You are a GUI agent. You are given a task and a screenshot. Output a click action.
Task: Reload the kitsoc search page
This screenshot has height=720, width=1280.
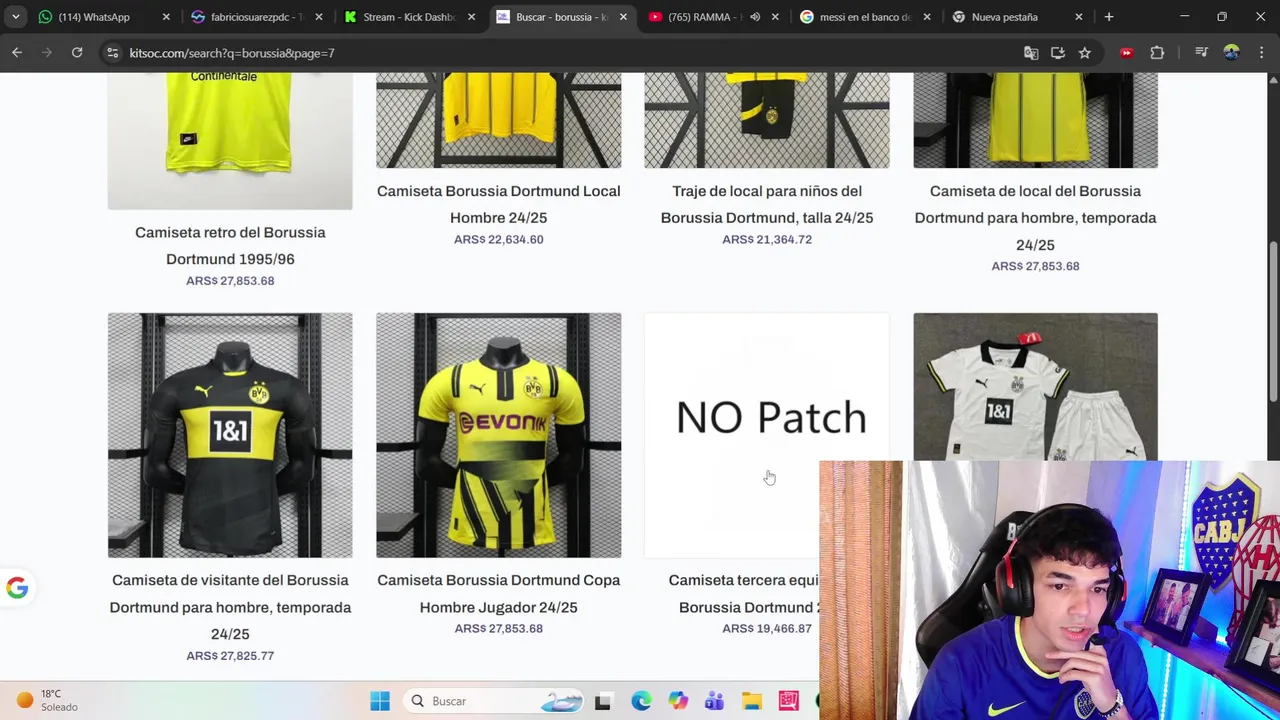77,53
